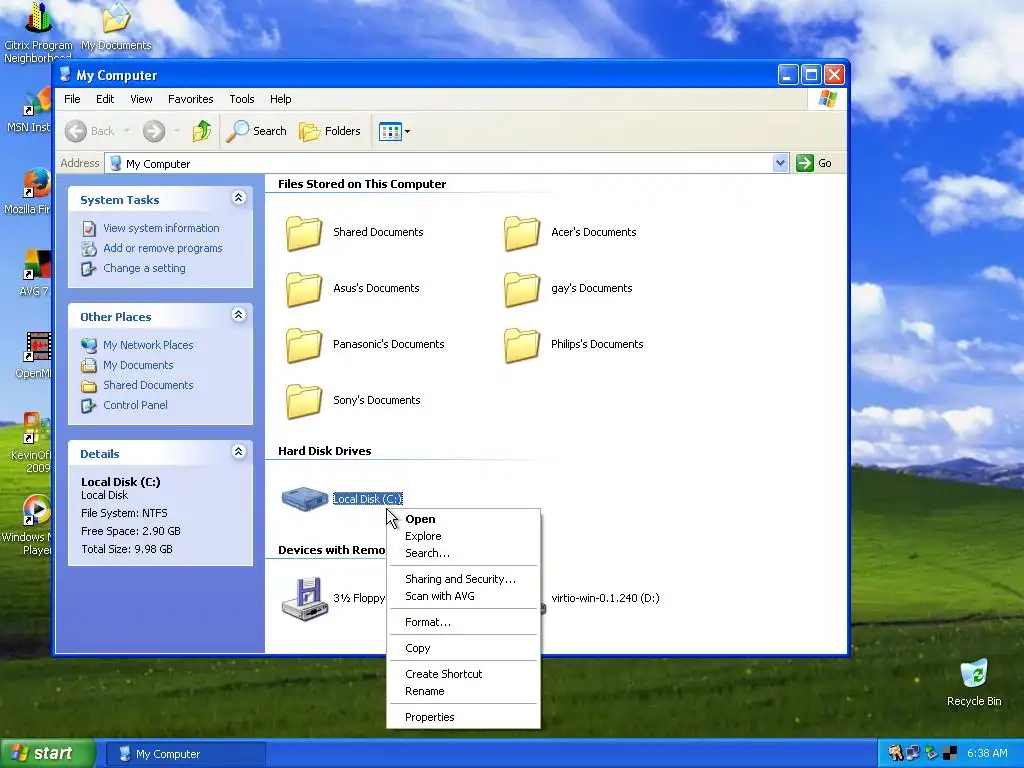This screenshot has width=1024, height=768.
Task: Open the Favorites menu
Action: point(191,99)
